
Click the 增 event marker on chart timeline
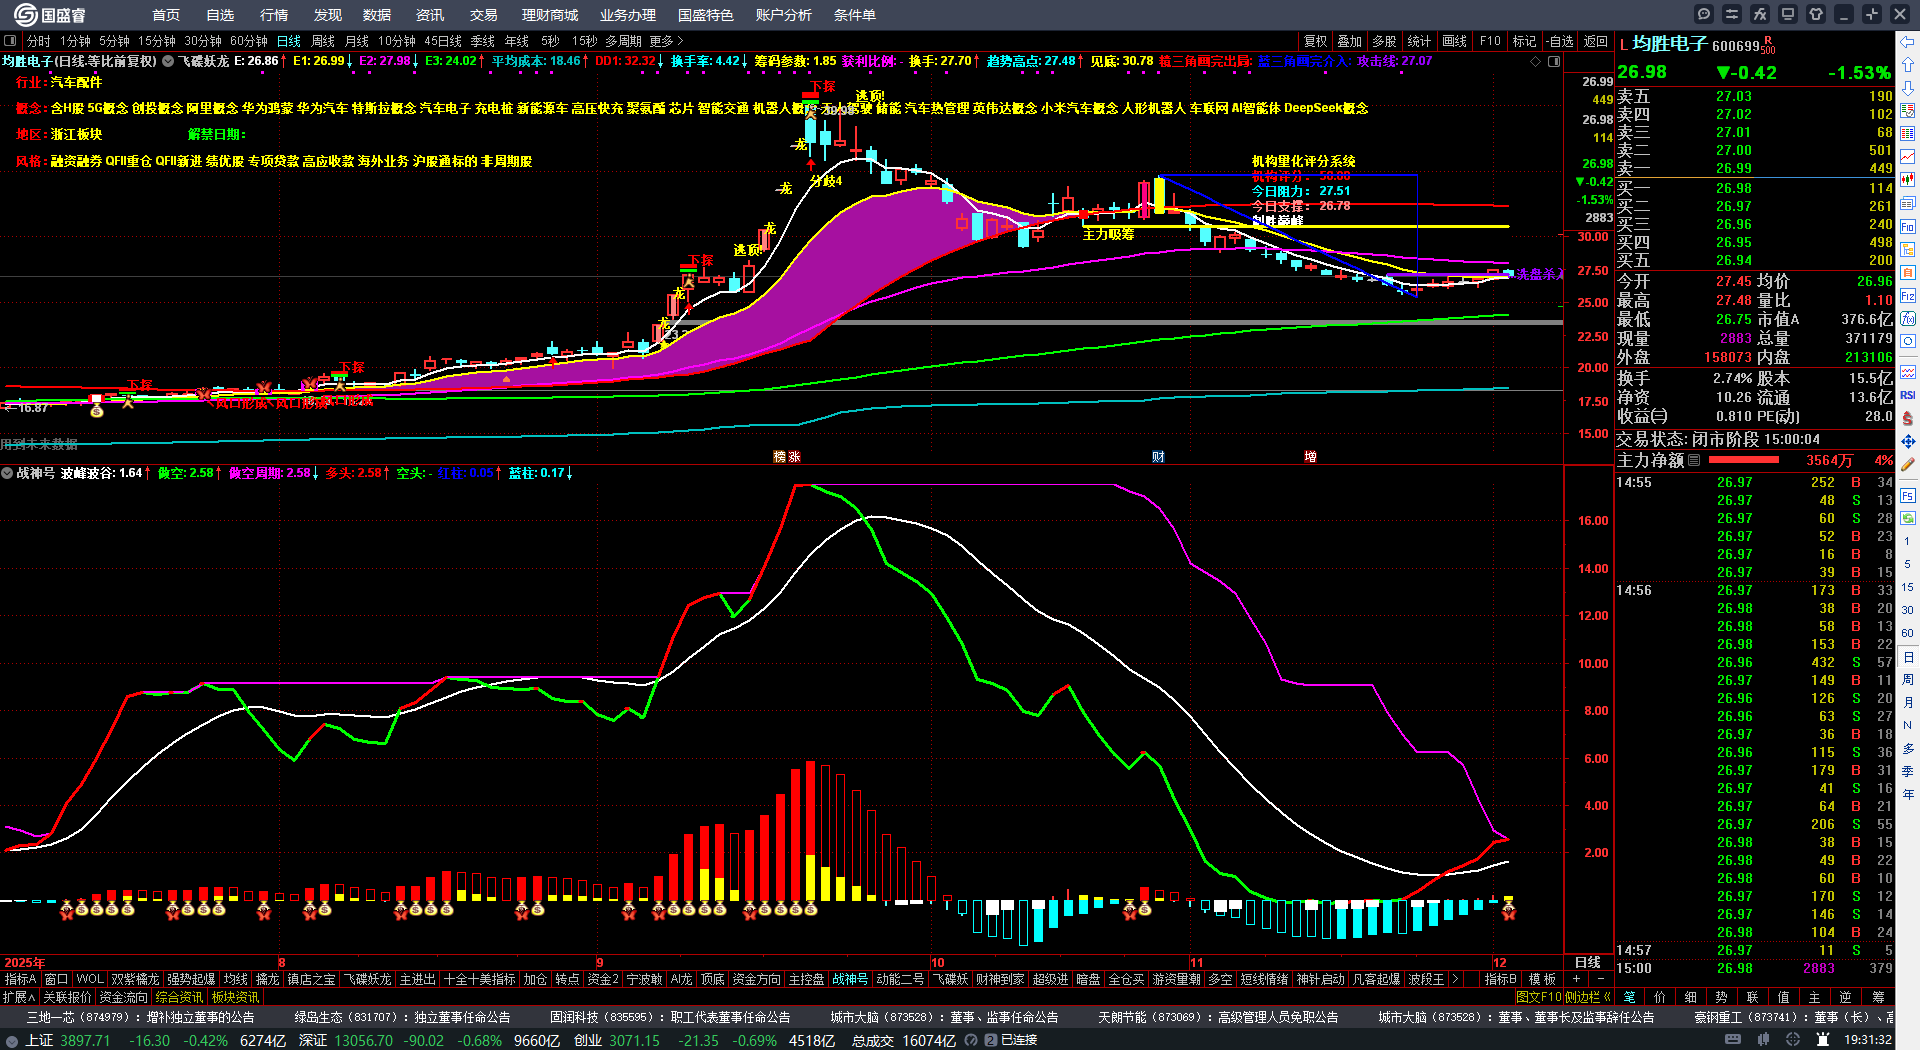(1310, 456)
